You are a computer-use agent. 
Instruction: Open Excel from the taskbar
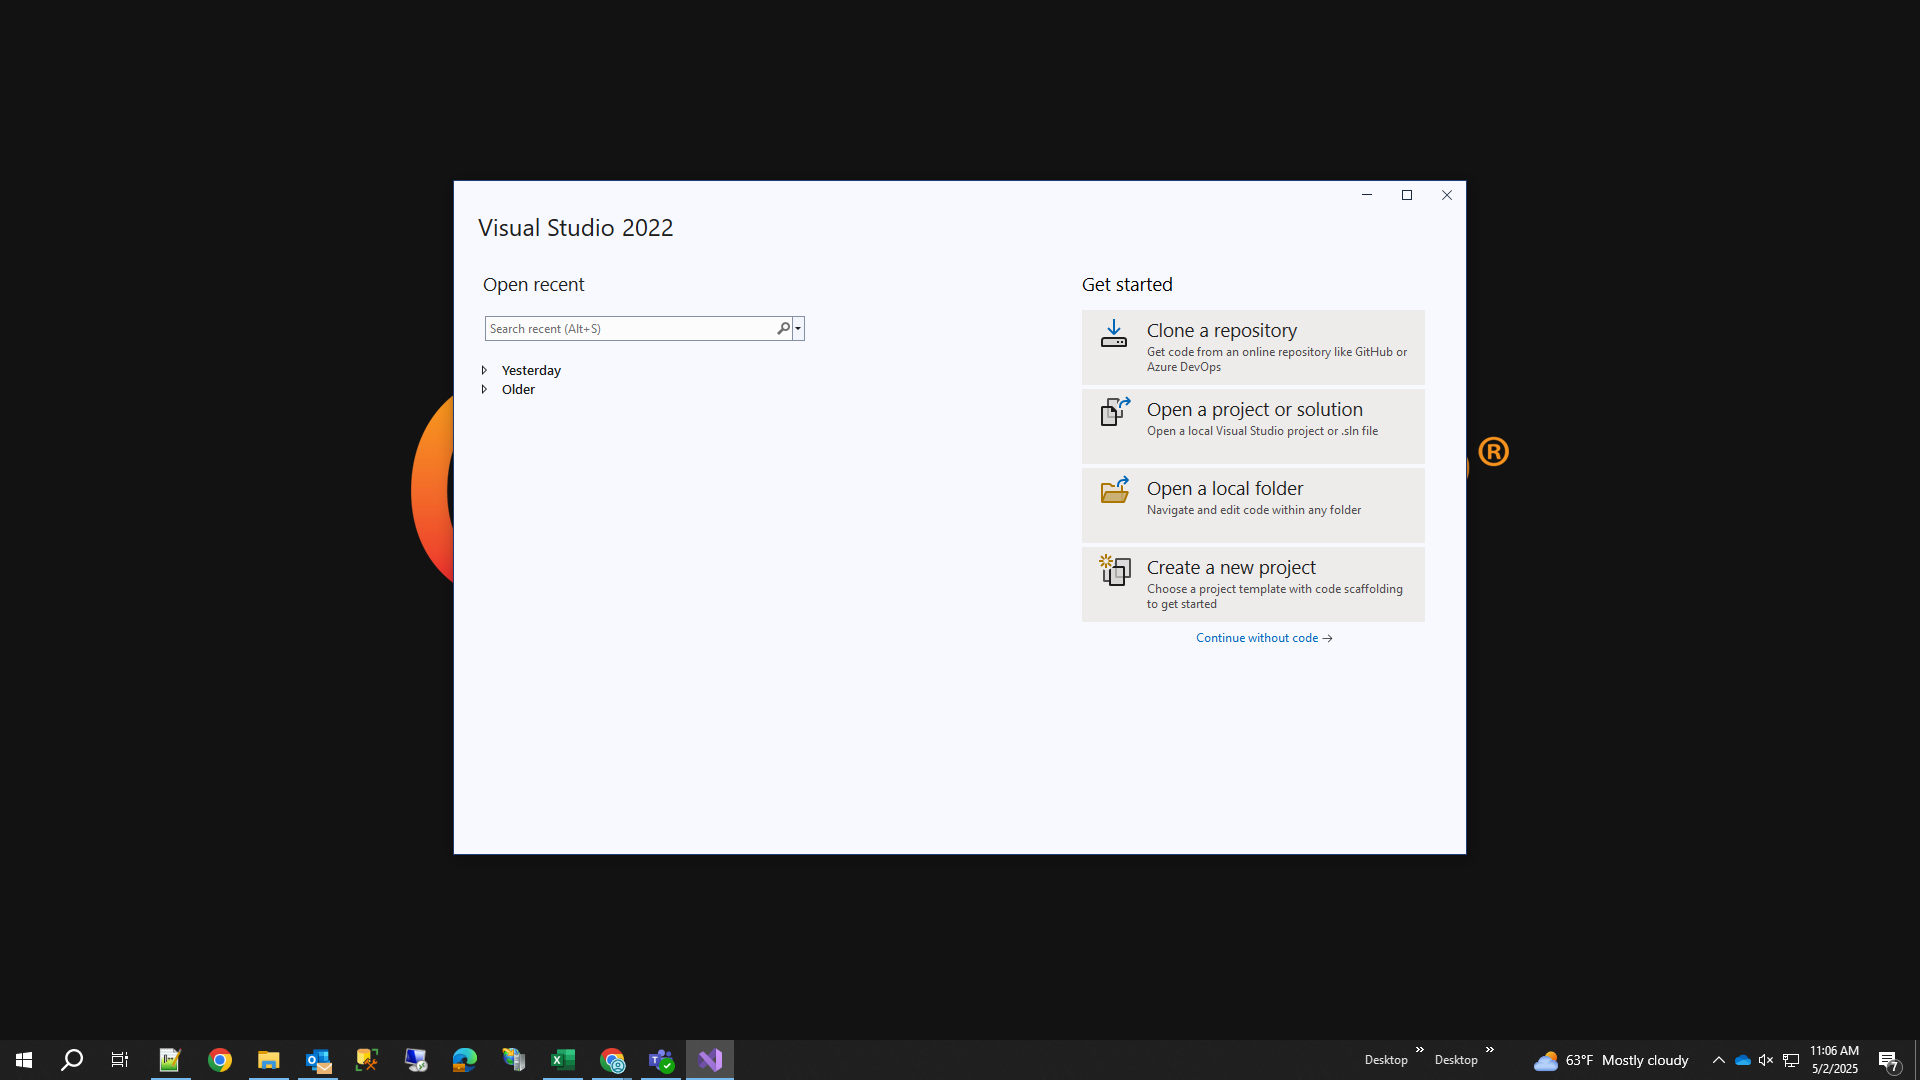click(563, 1060)
